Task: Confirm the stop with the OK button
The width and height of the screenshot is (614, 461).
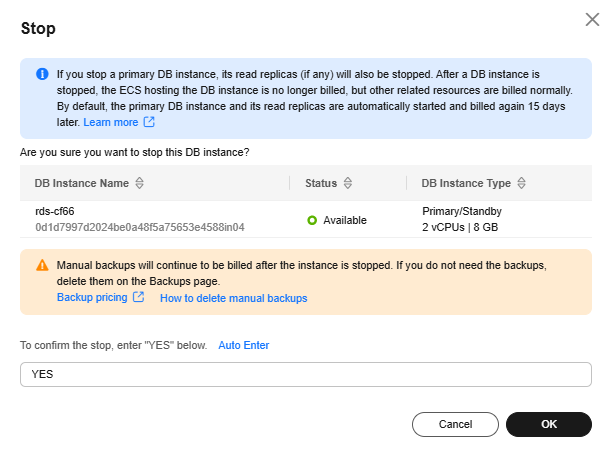Action: [x=548, y=424]
